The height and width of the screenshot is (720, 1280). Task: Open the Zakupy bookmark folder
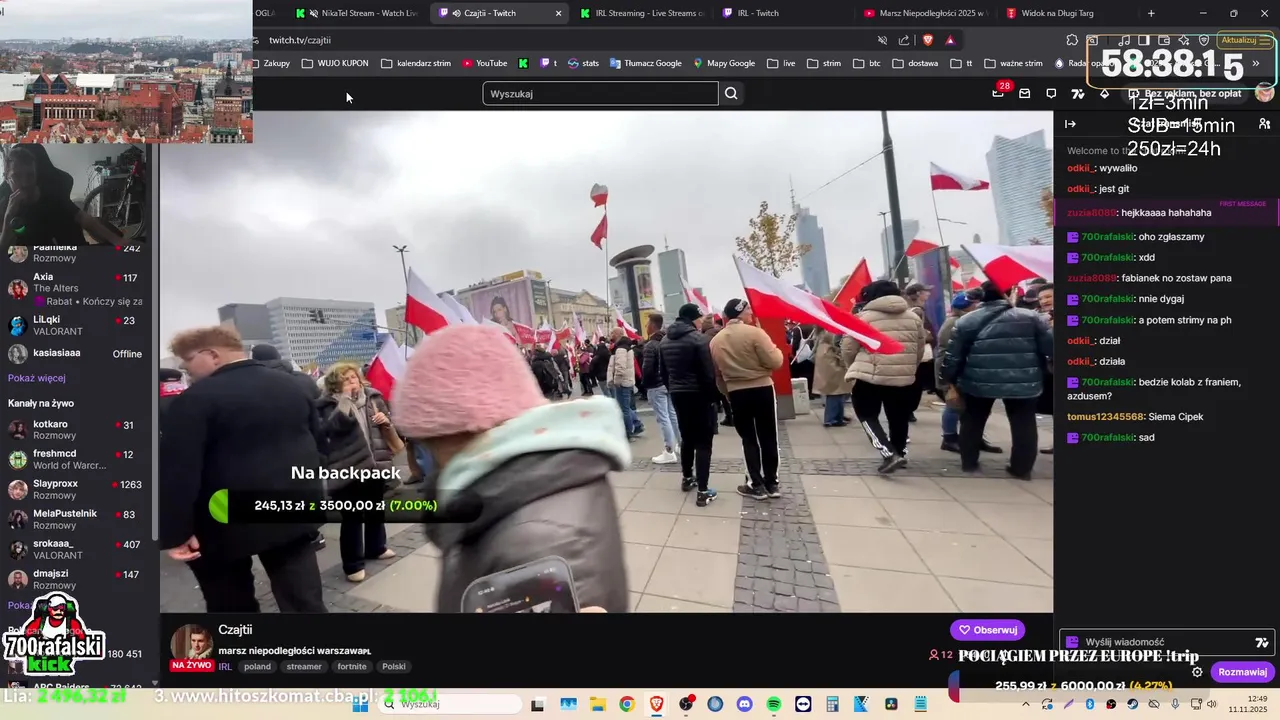[269, 63]
